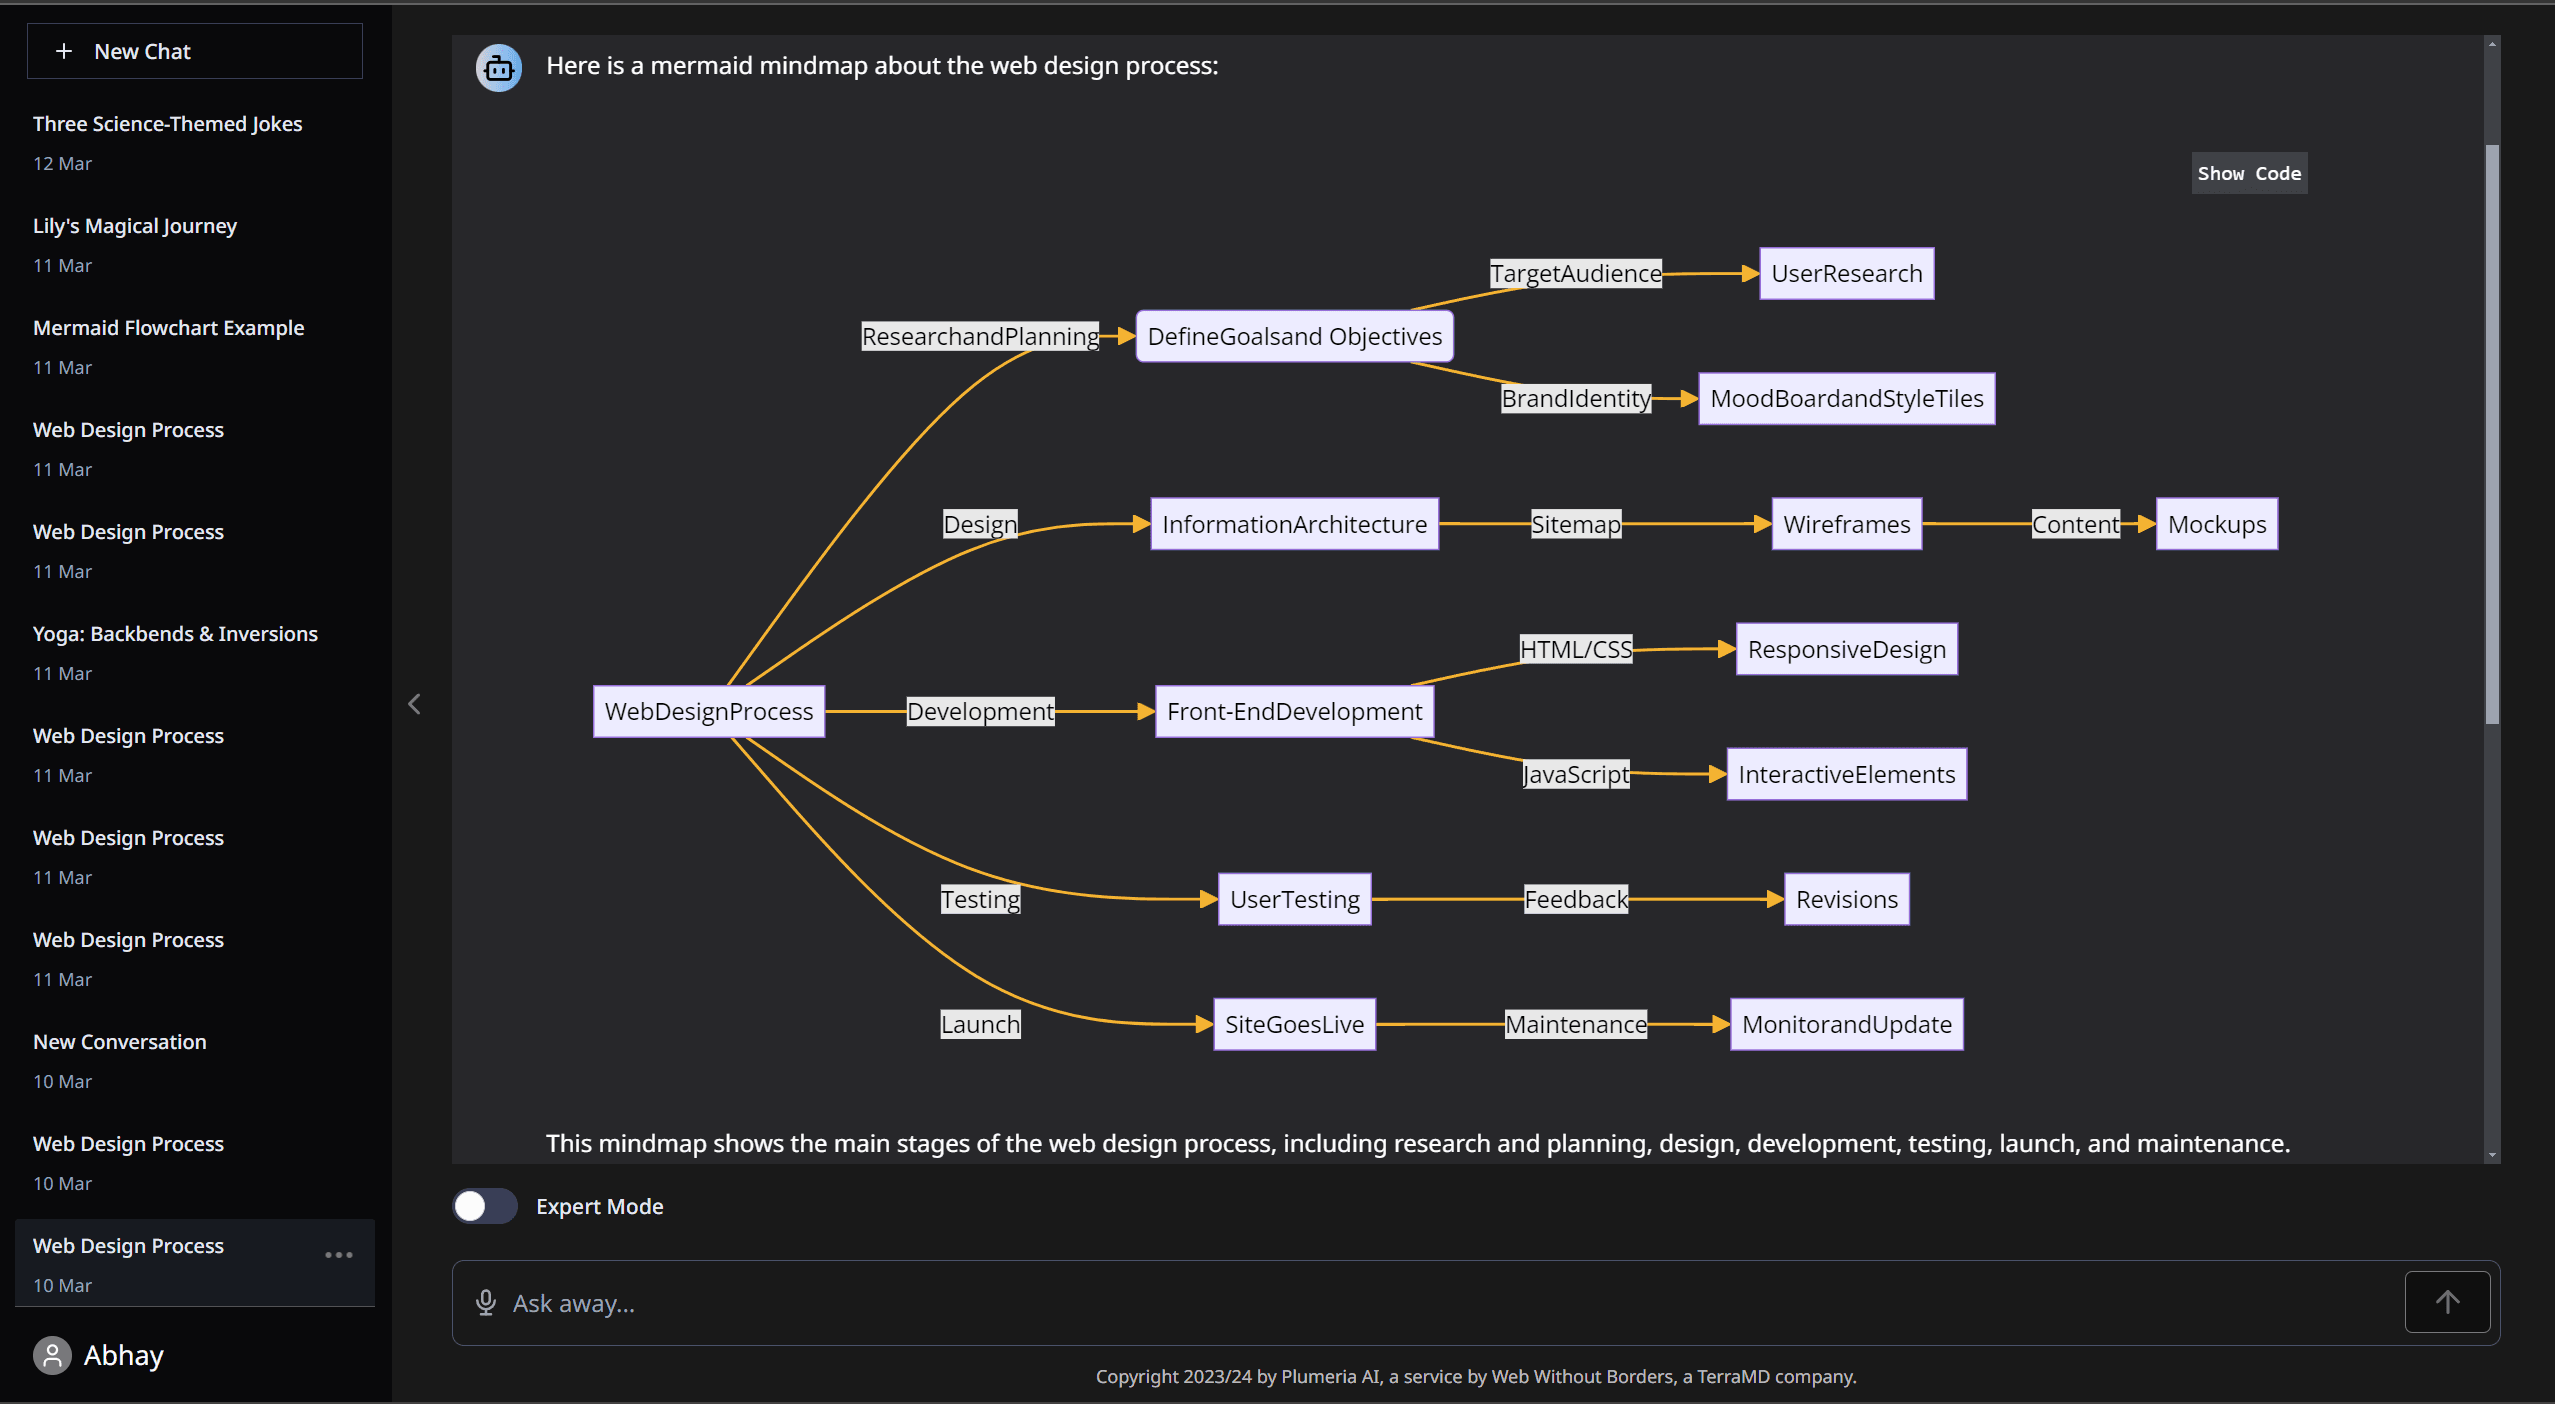Select the Mermaid Flowchart Example conversation
The image size is (2555, 1404).
click(x=168, y=328)
